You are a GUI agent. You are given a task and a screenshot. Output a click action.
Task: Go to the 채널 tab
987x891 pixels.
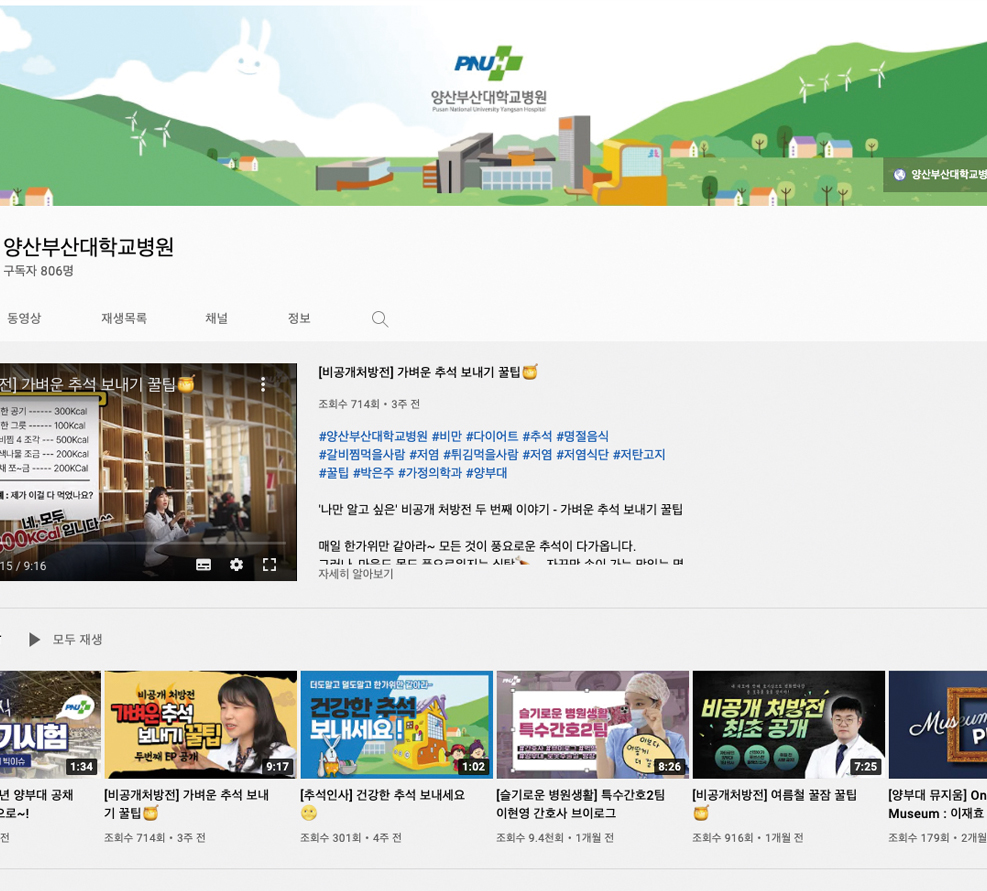(217, 319)
